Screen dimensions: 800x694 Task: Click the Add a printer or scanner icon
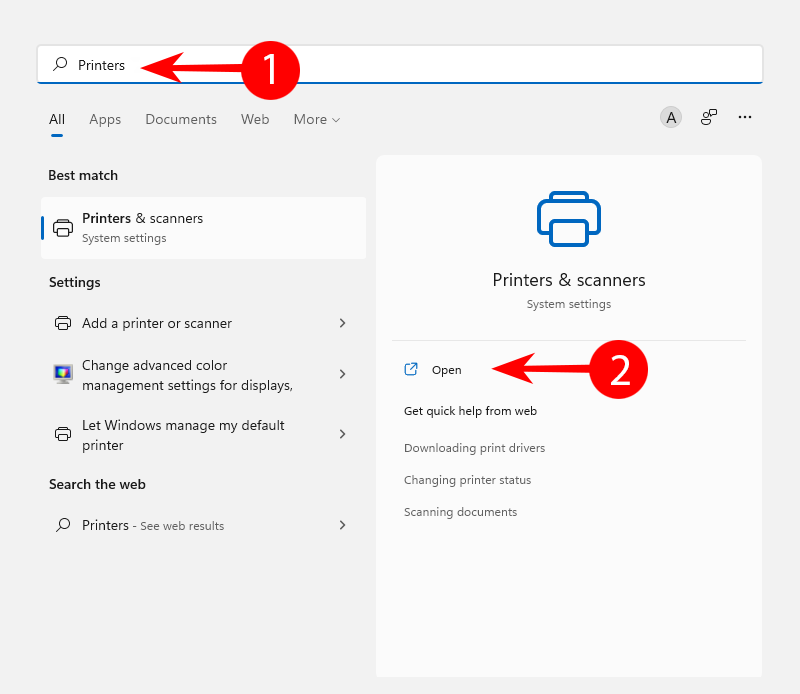click(63, 323)
